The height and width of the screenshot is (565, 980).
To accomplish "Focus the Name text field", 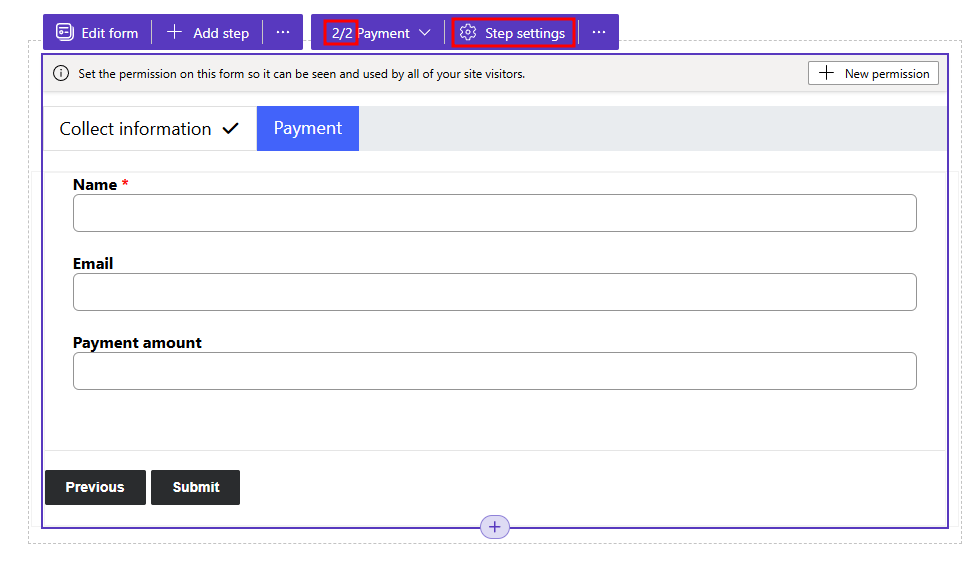I will click(494, 213).
